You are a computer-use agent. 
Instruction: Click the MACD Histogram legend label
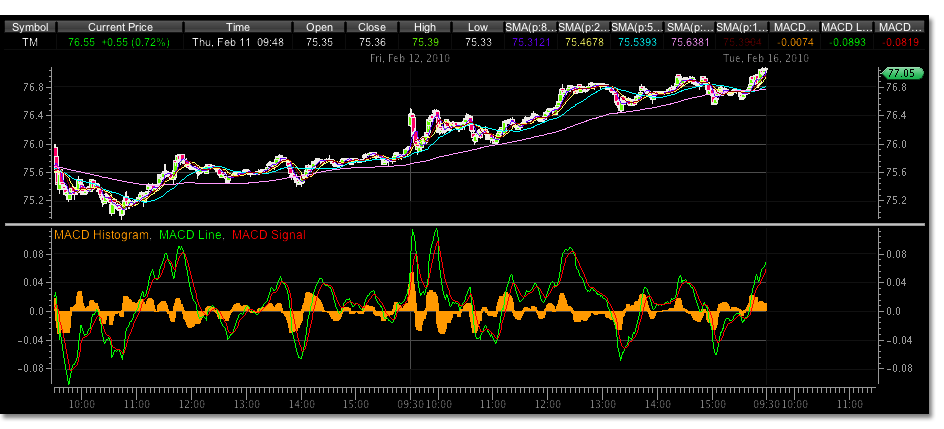click(x=103, y=234)
